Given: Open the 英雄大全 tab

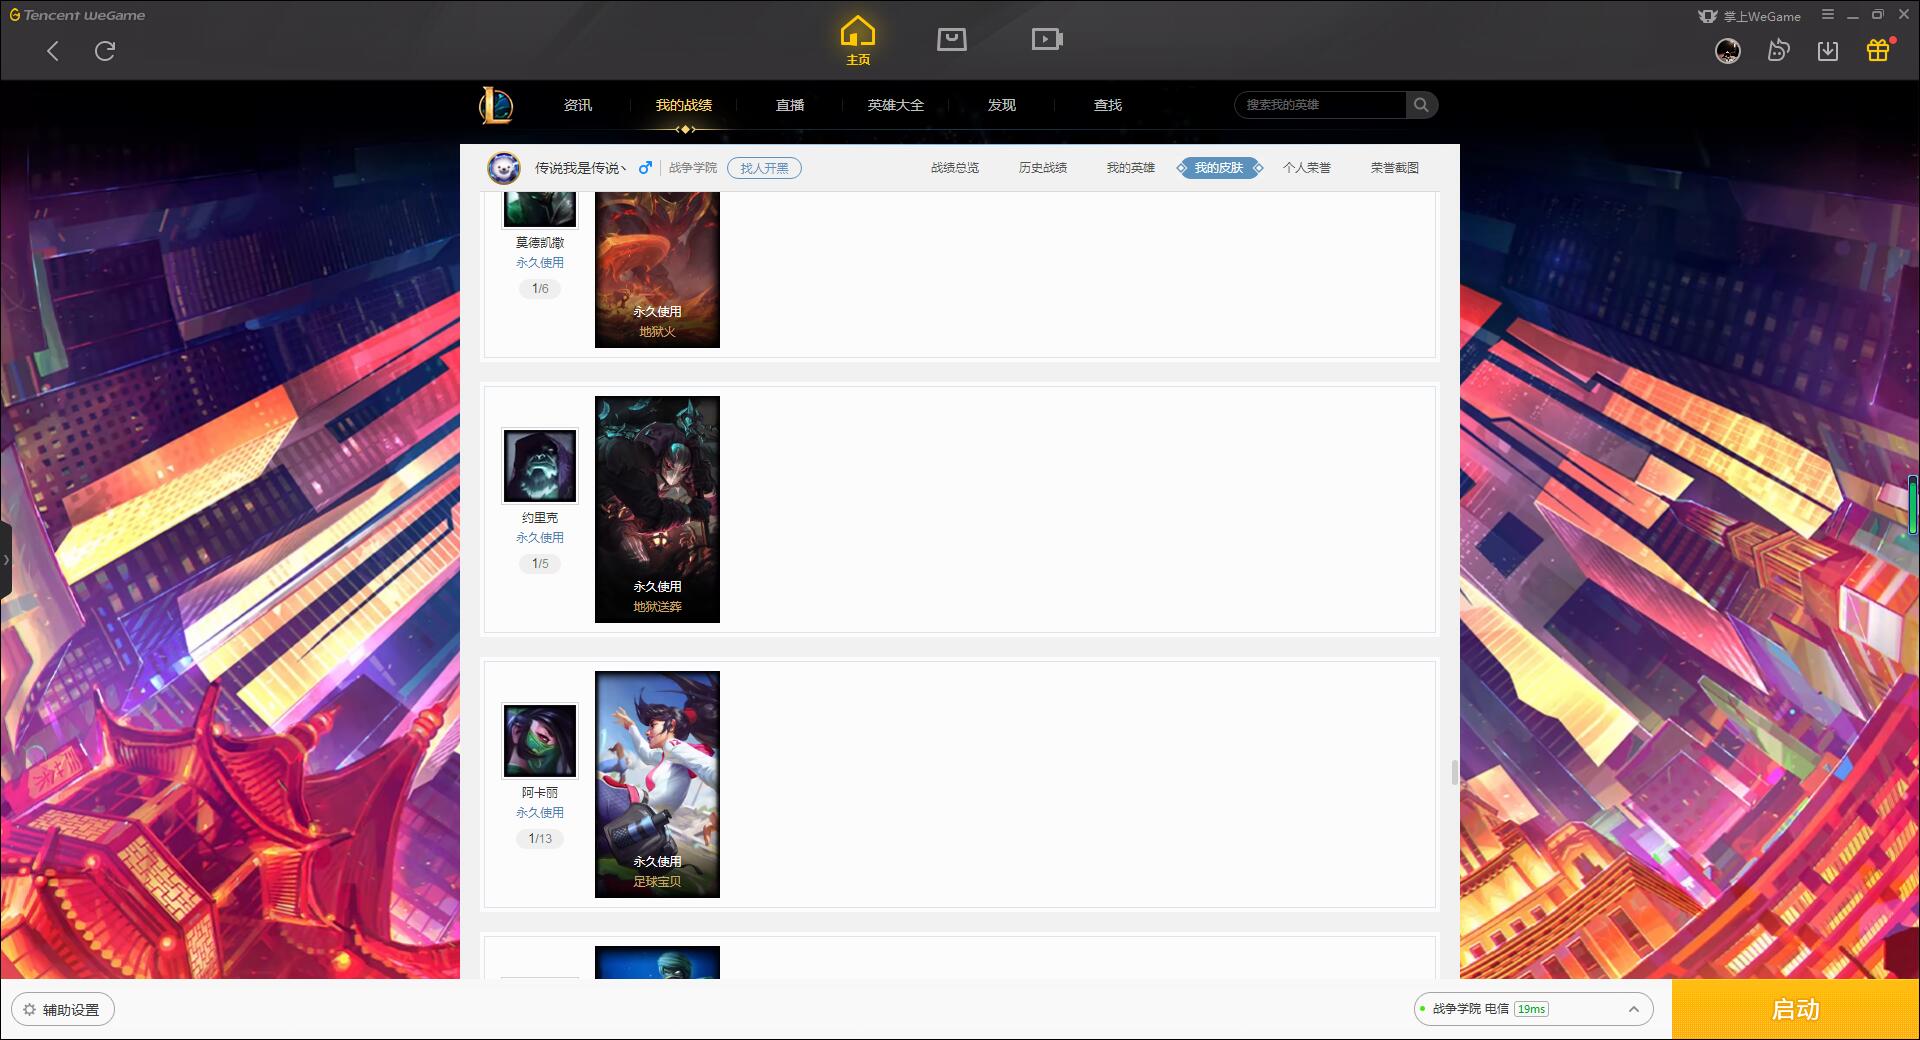Looking at the screenshot, I should [896, 105].
